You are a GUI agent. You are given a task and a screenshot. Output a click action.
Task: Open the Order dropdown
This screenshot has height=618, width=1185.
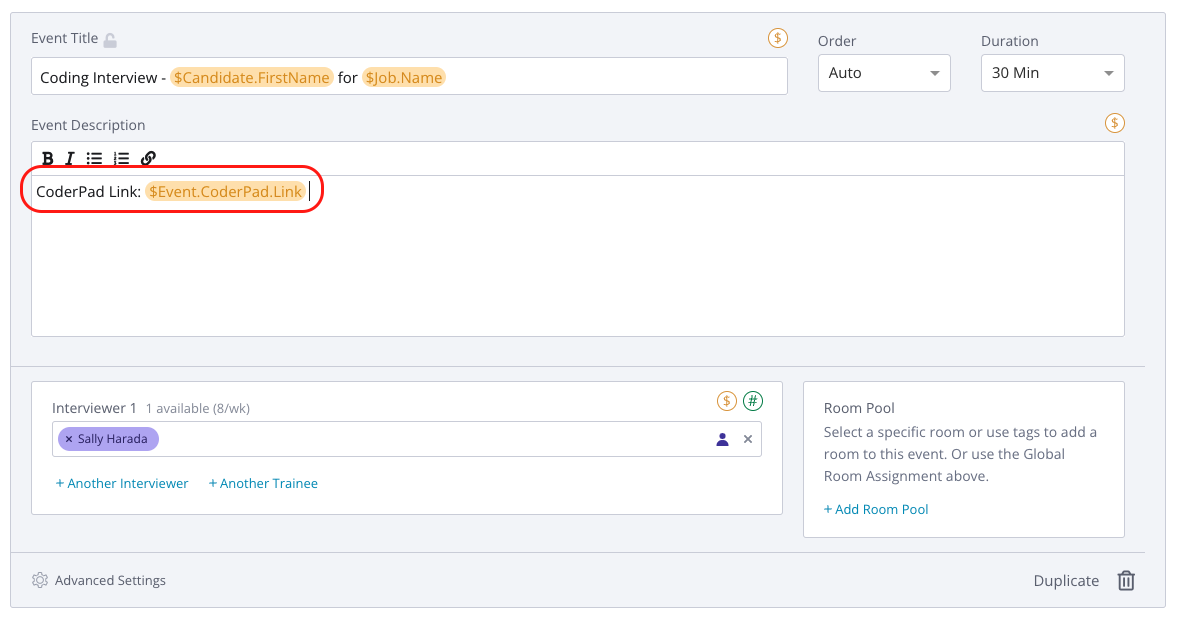tap(883, 73)
